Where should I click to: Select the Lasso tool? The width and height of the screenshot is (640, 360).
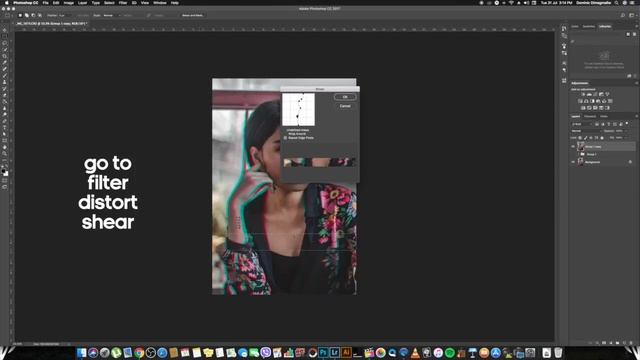point(5,43)
